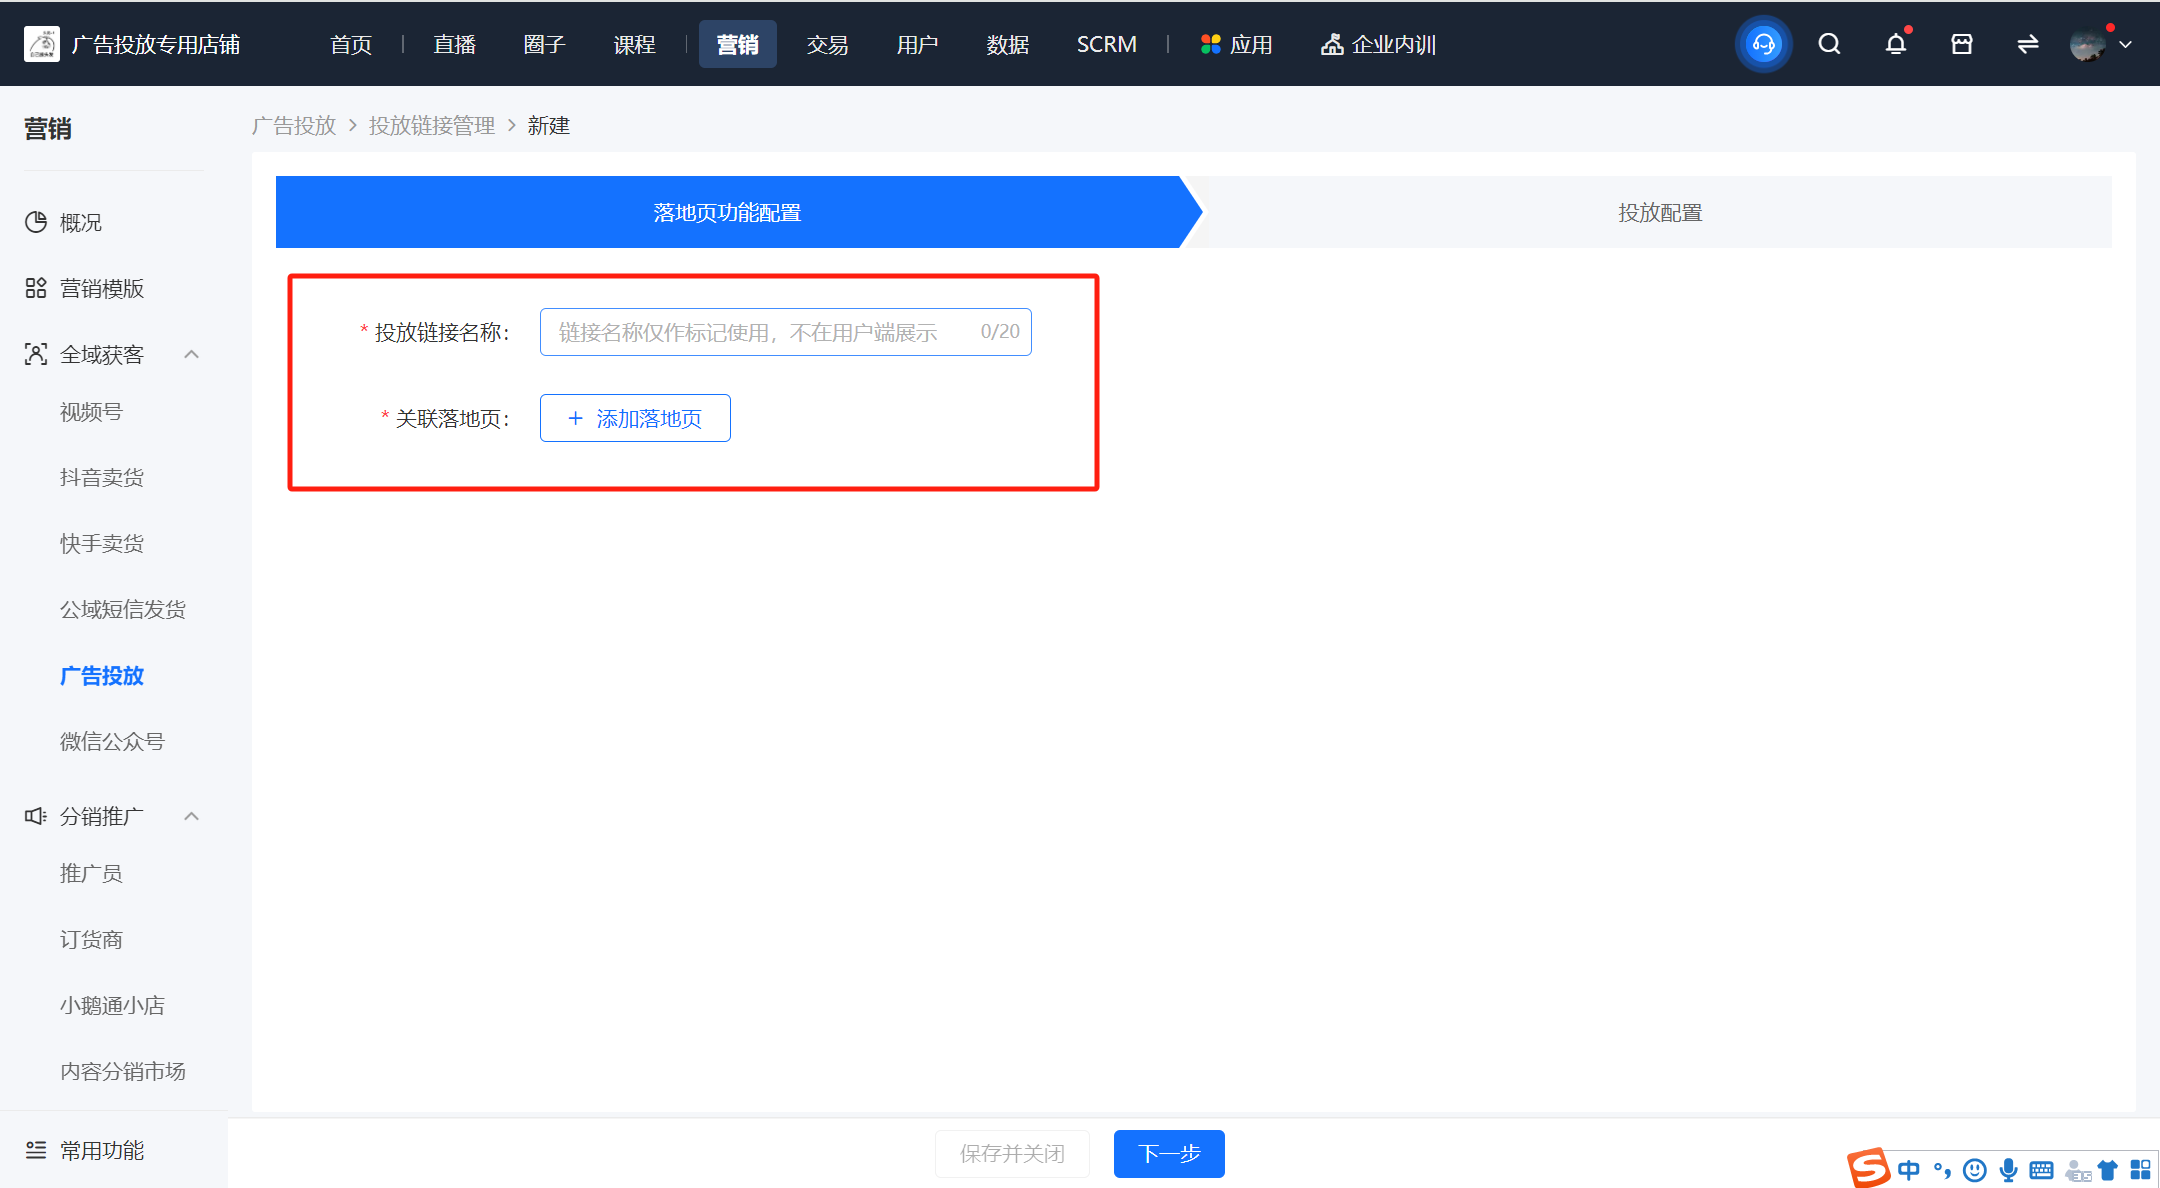2160x1188 pixels.
Task: Open 视频号 in the sidebar
Action: point(91,412)
